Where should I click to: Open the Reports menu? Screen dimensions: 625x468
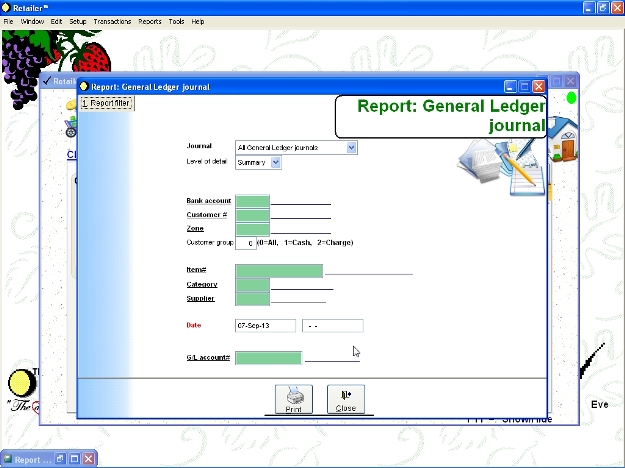(x=150, y=21)
